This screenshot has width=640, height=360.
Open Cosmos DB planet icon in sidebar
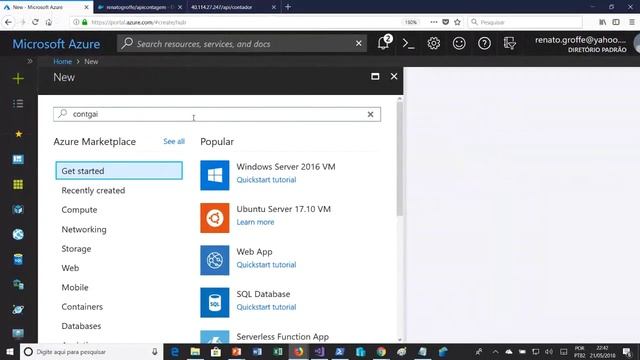[18, 309]
